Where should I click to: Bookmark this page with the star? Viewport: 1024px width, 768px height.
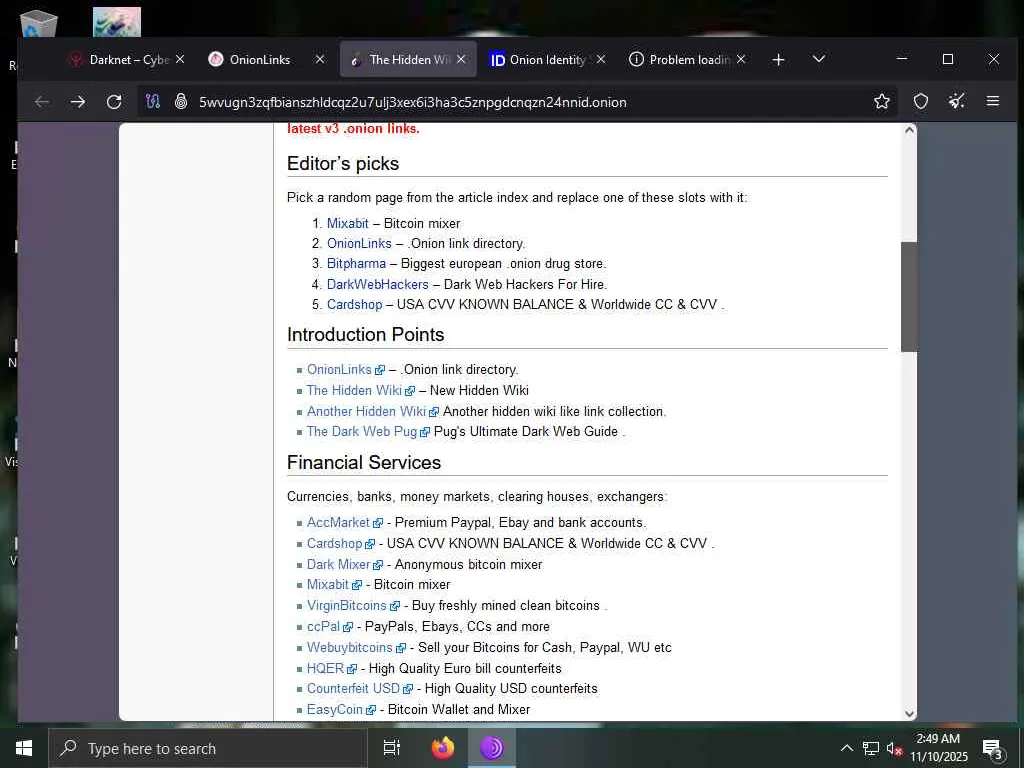(x=882, y=101)
